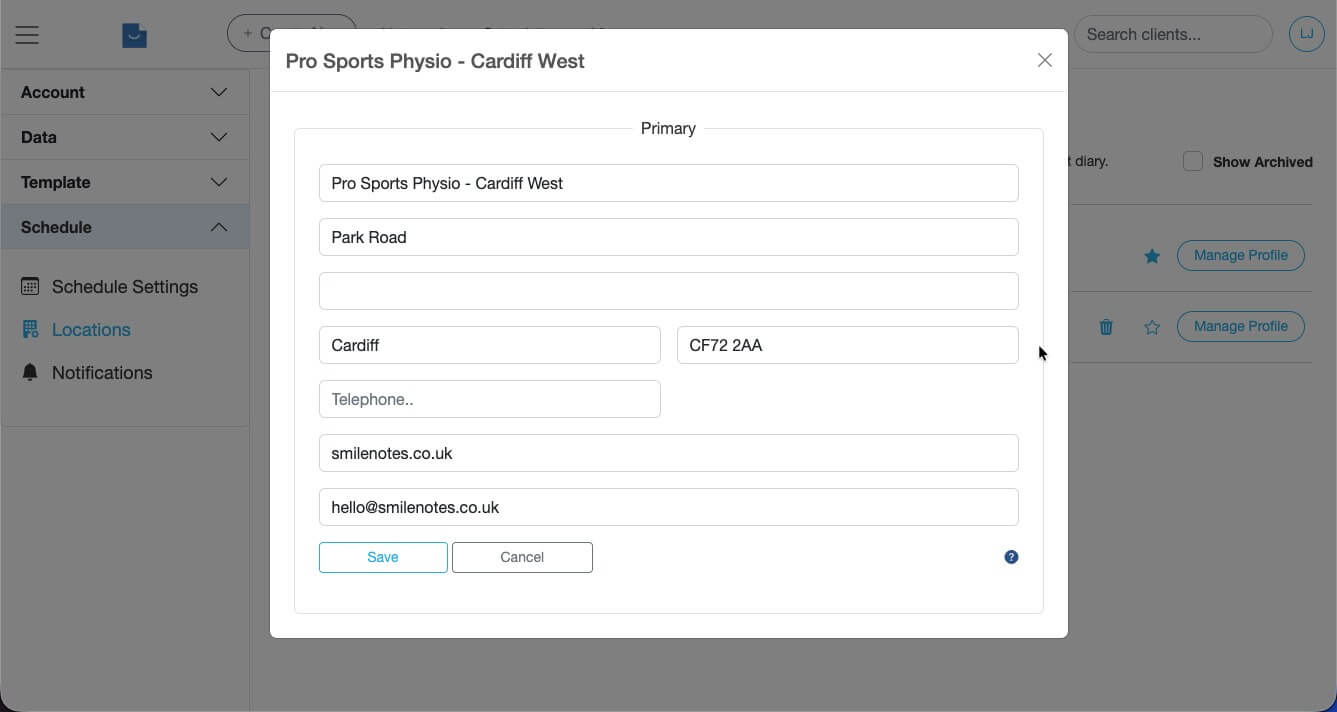Click the Telephone input field
The width and height of the screenshot is (1337, 712).
point(489,399)
